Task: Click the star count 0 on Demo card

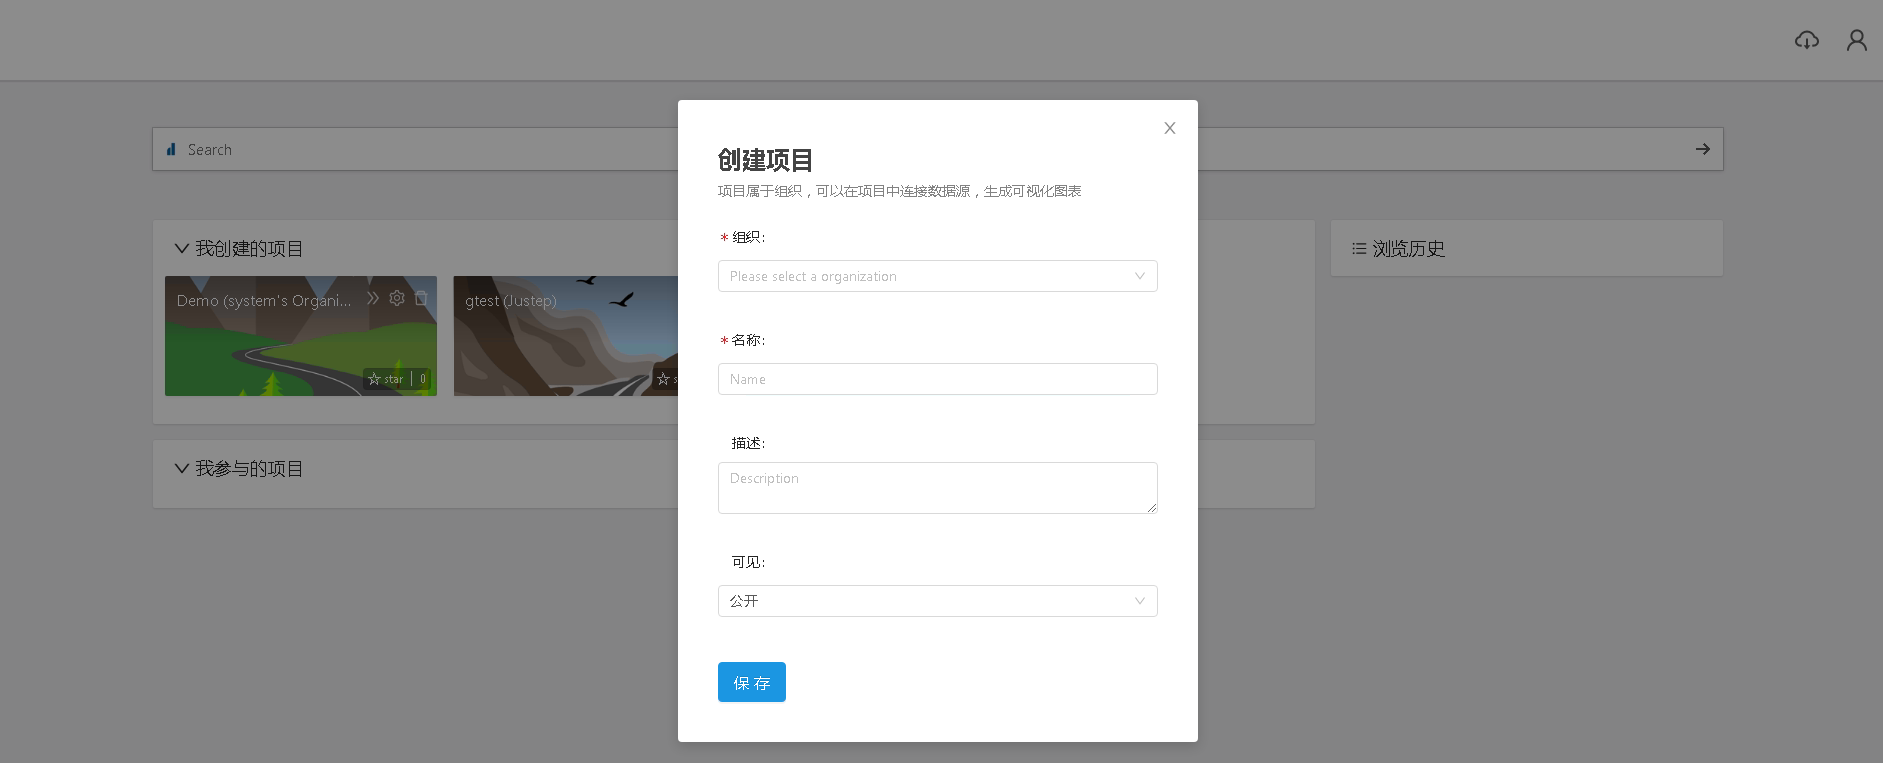Action: pyautogui.click(x=423, y=379)
